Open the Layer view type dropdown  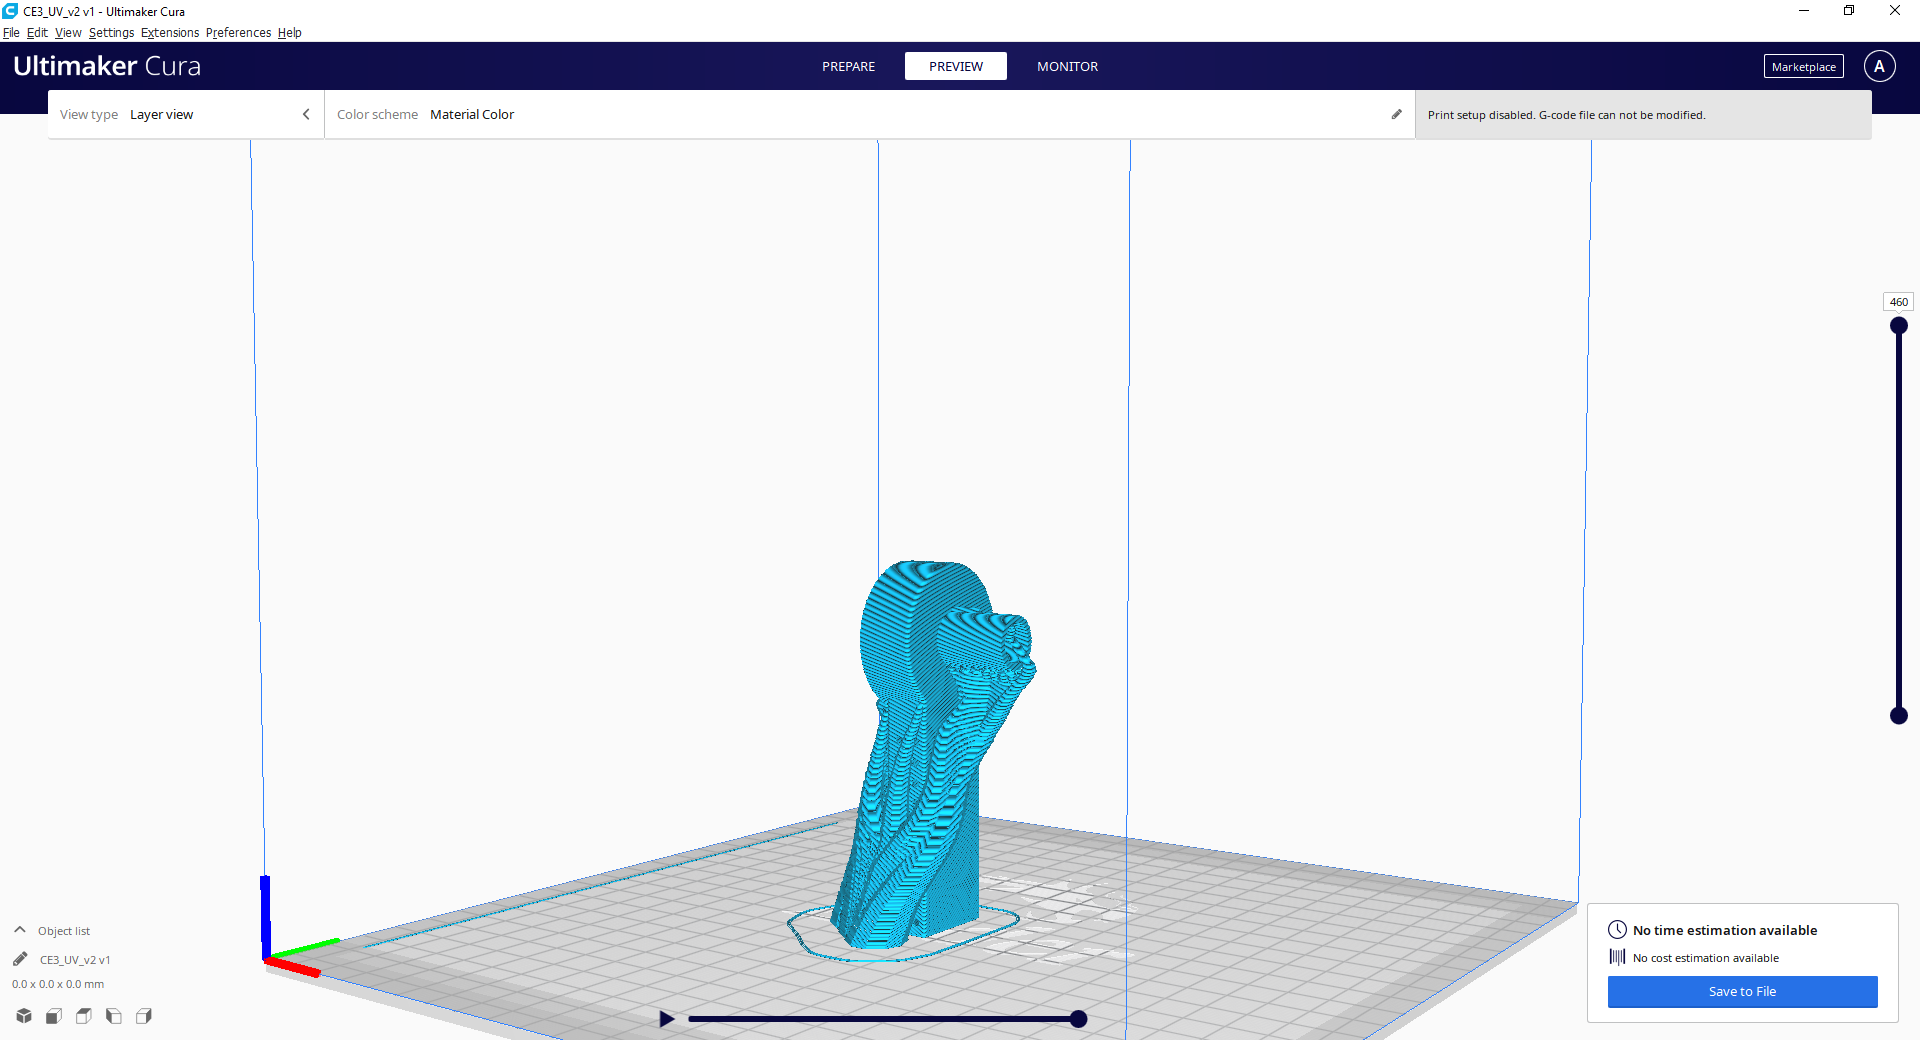tap(185, 115)
